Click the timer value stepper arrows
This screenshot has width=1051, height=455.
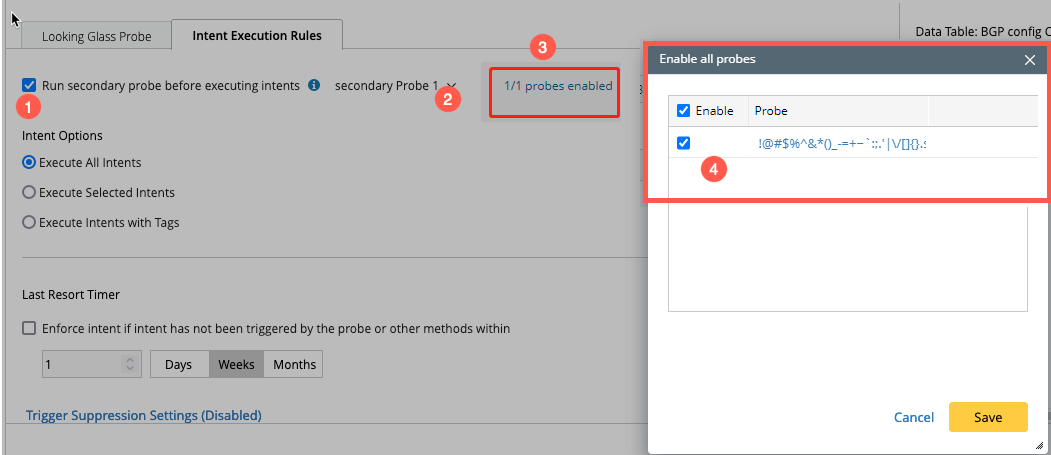[x=127, y=364]
